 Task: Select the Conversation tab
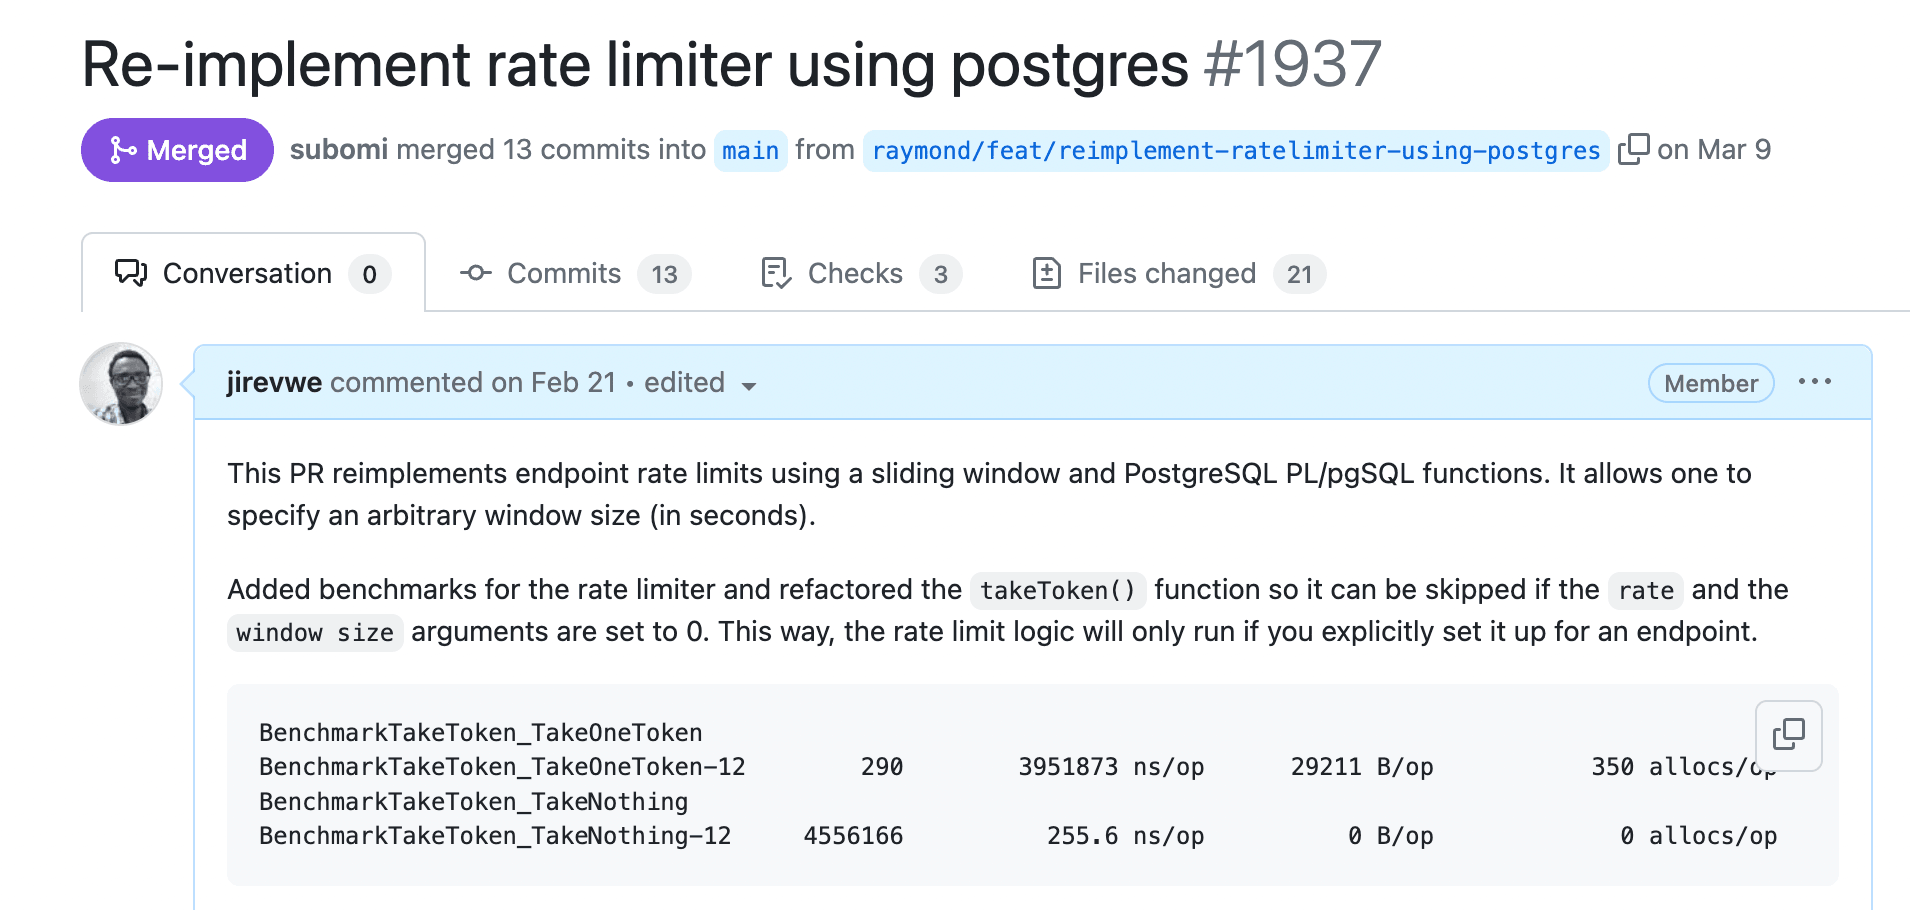(247, 272)
